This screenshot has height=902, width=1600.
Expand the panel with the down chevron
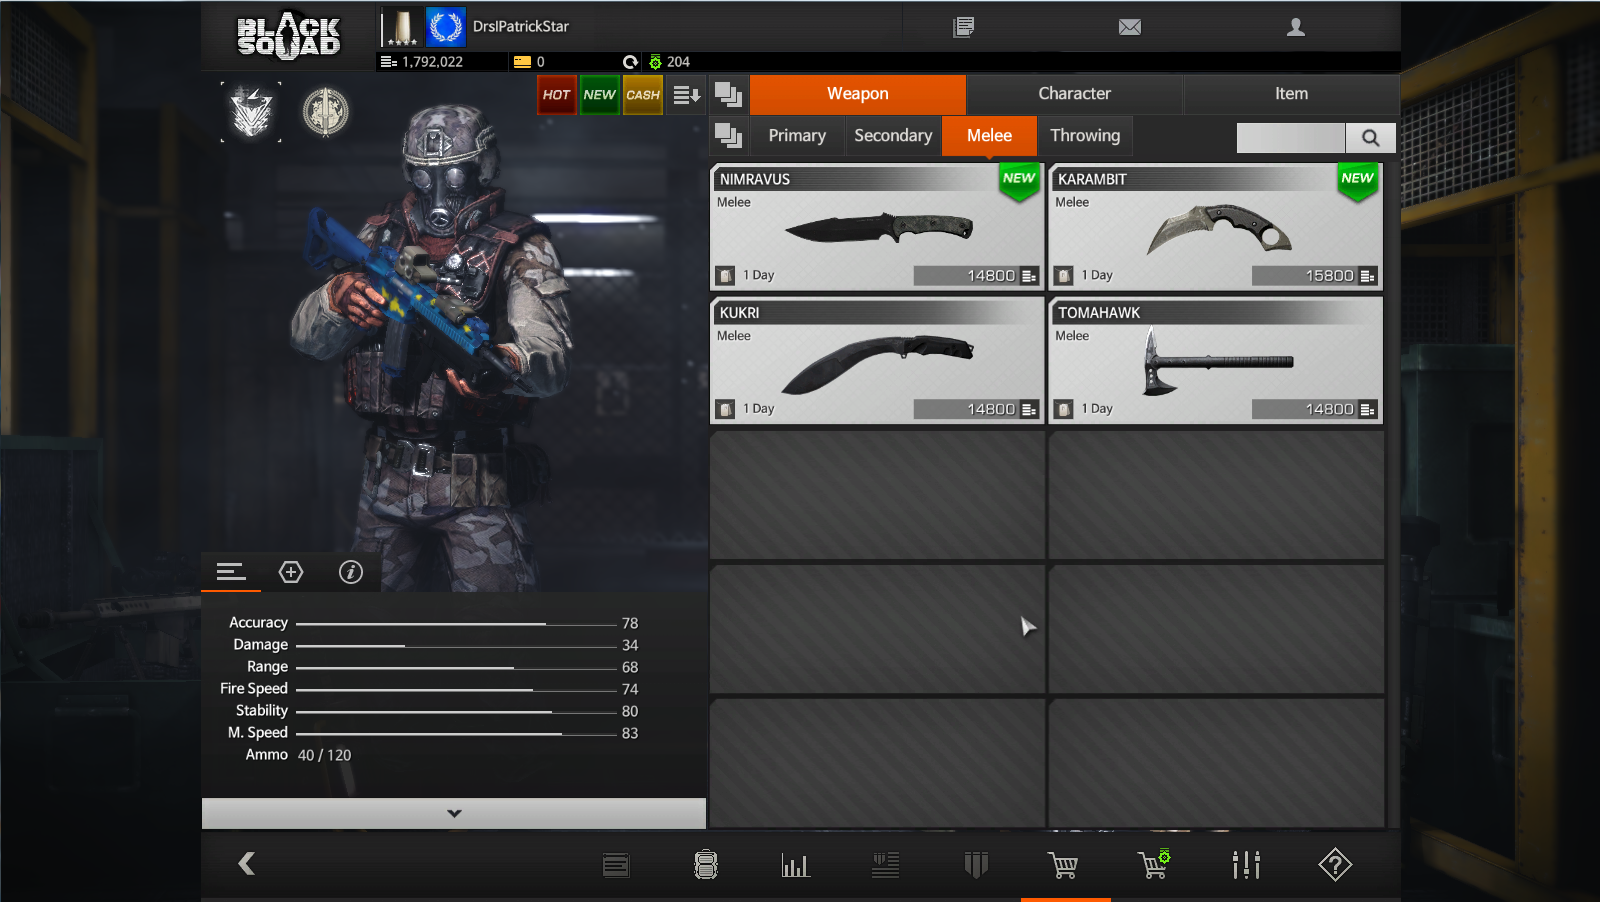pyautogui.click(x=454, y=813)
